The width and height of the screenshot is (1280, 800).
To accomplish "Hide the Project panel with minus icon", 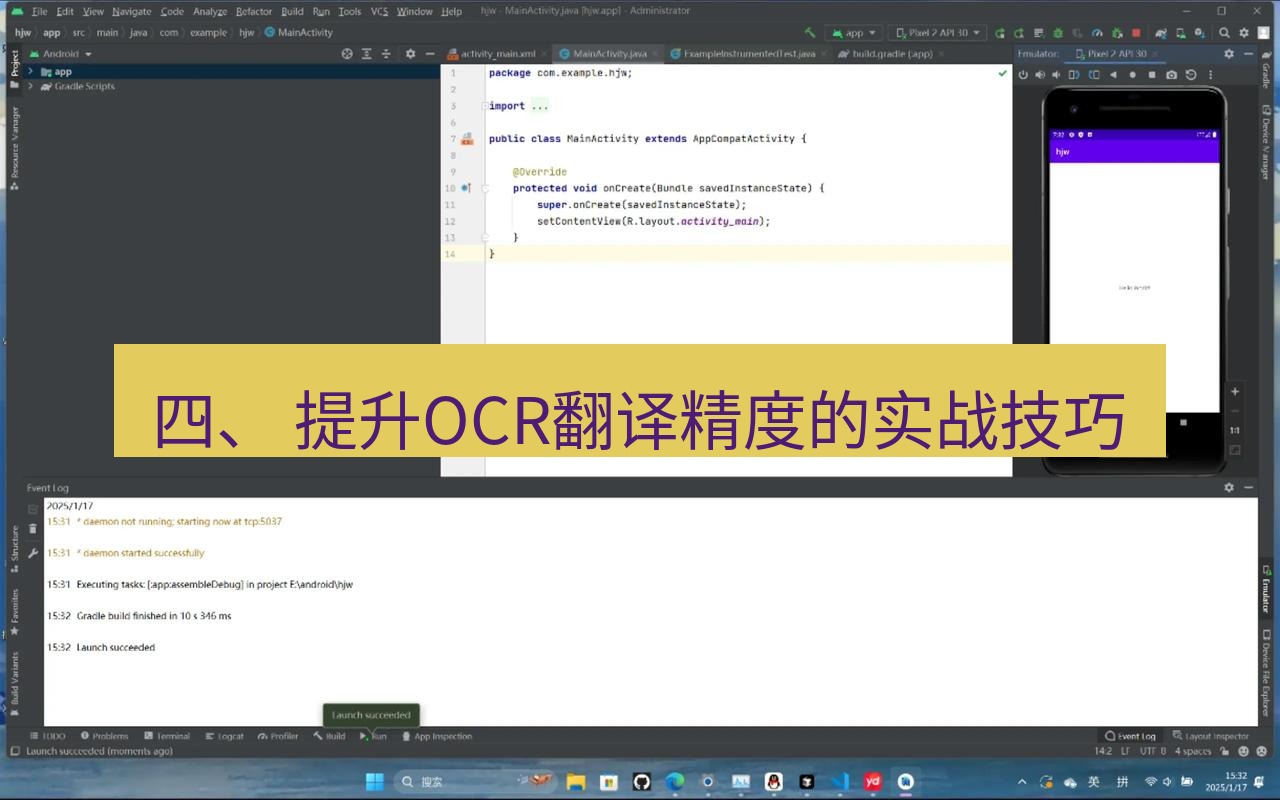I will [430, 54].
